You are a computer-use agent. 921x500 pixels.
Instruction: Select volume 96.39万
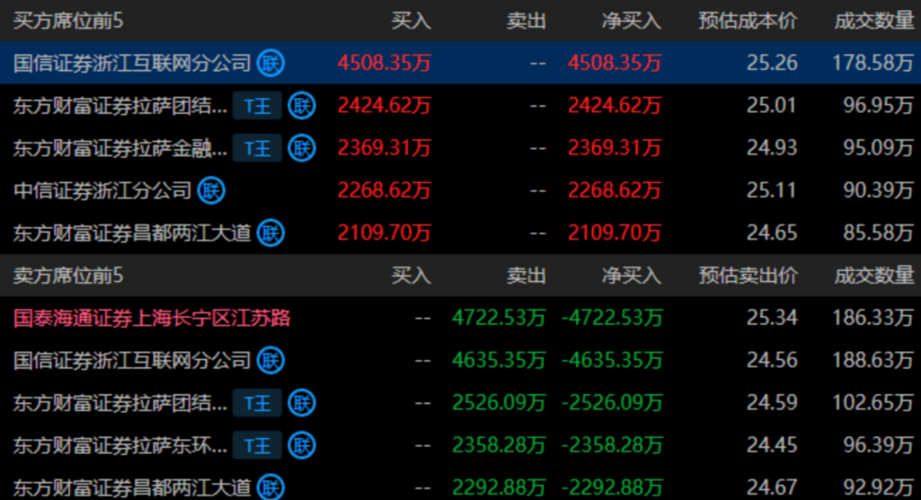coord(879,445)
